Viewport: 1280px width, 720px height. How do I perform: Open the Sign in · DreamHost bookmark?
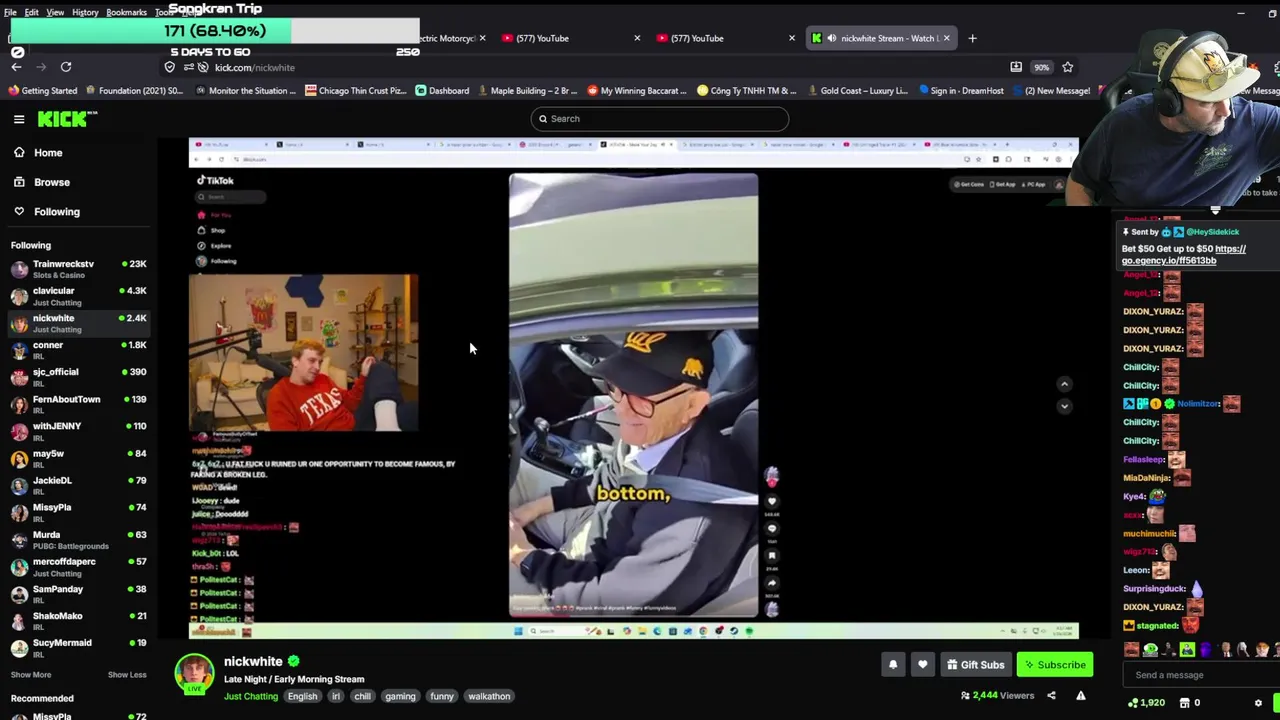pos(960,91)
